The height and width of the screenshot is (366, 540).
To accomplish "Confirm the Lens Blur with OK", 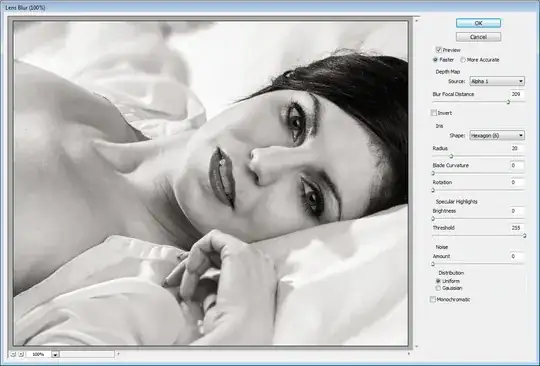I will (478, 23).
